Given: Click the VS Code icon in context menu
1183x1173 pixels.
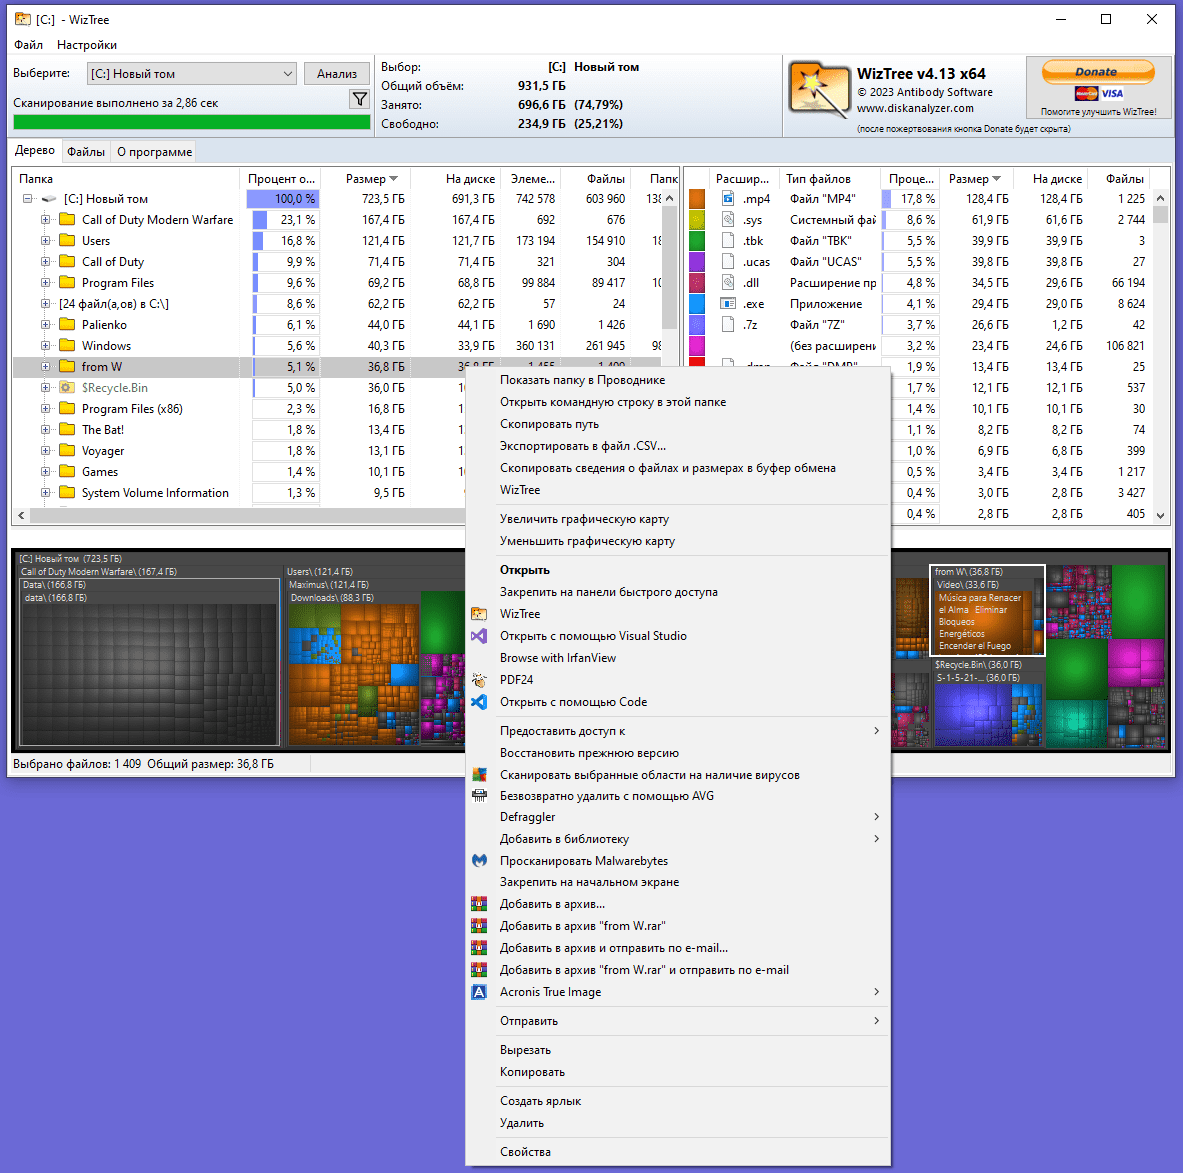Looking at the screenshot, I should pyautogui.click(x=479, y=702).
